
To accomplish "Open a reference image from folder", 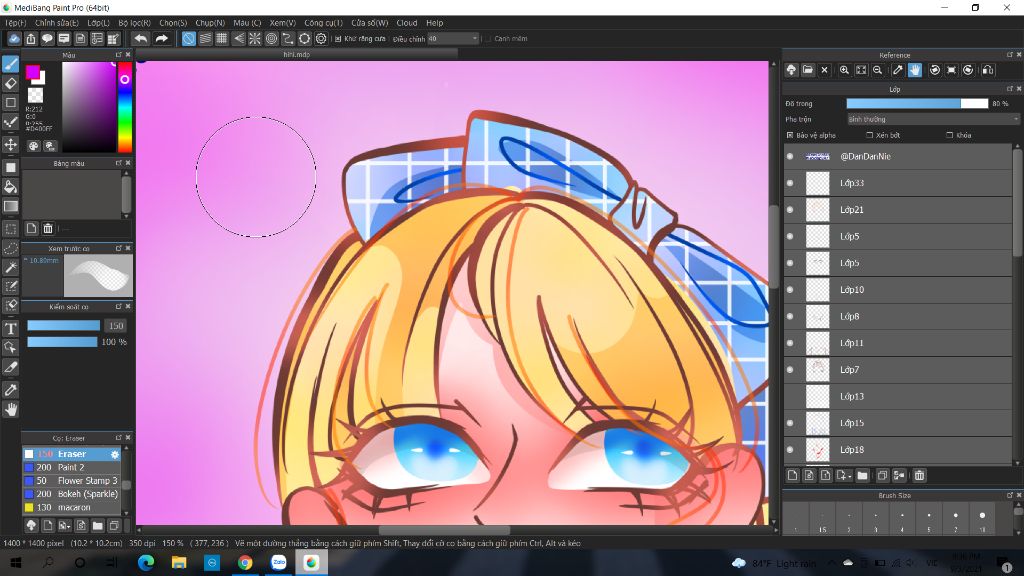I will coord(808,70).
